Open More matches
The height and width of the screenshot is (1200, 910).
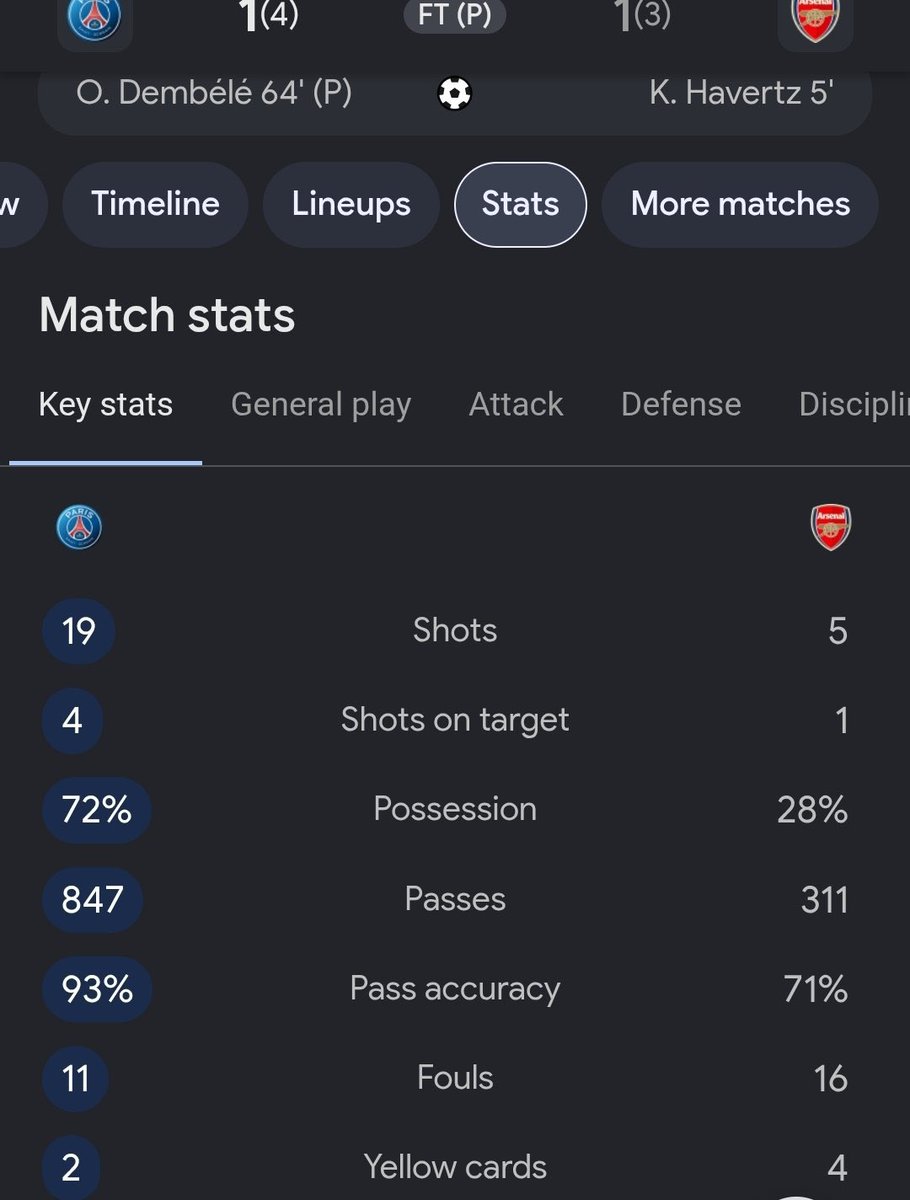[740, 204]
